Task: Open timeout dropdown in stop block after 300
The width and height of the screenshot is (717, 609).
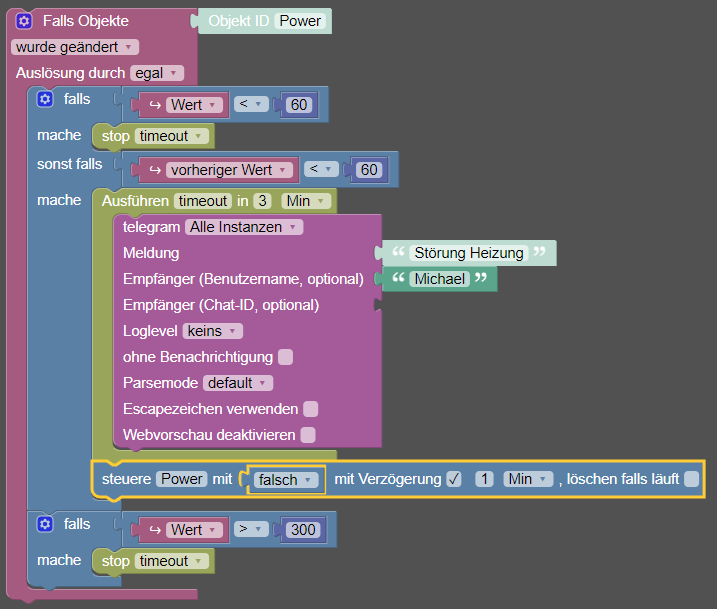Action: 171,561
